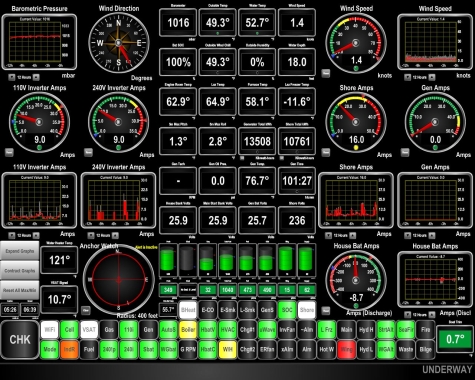The image size is (475, 380).
Task: Toggle the white Shore indicator
Action: [x=307, y=310]
